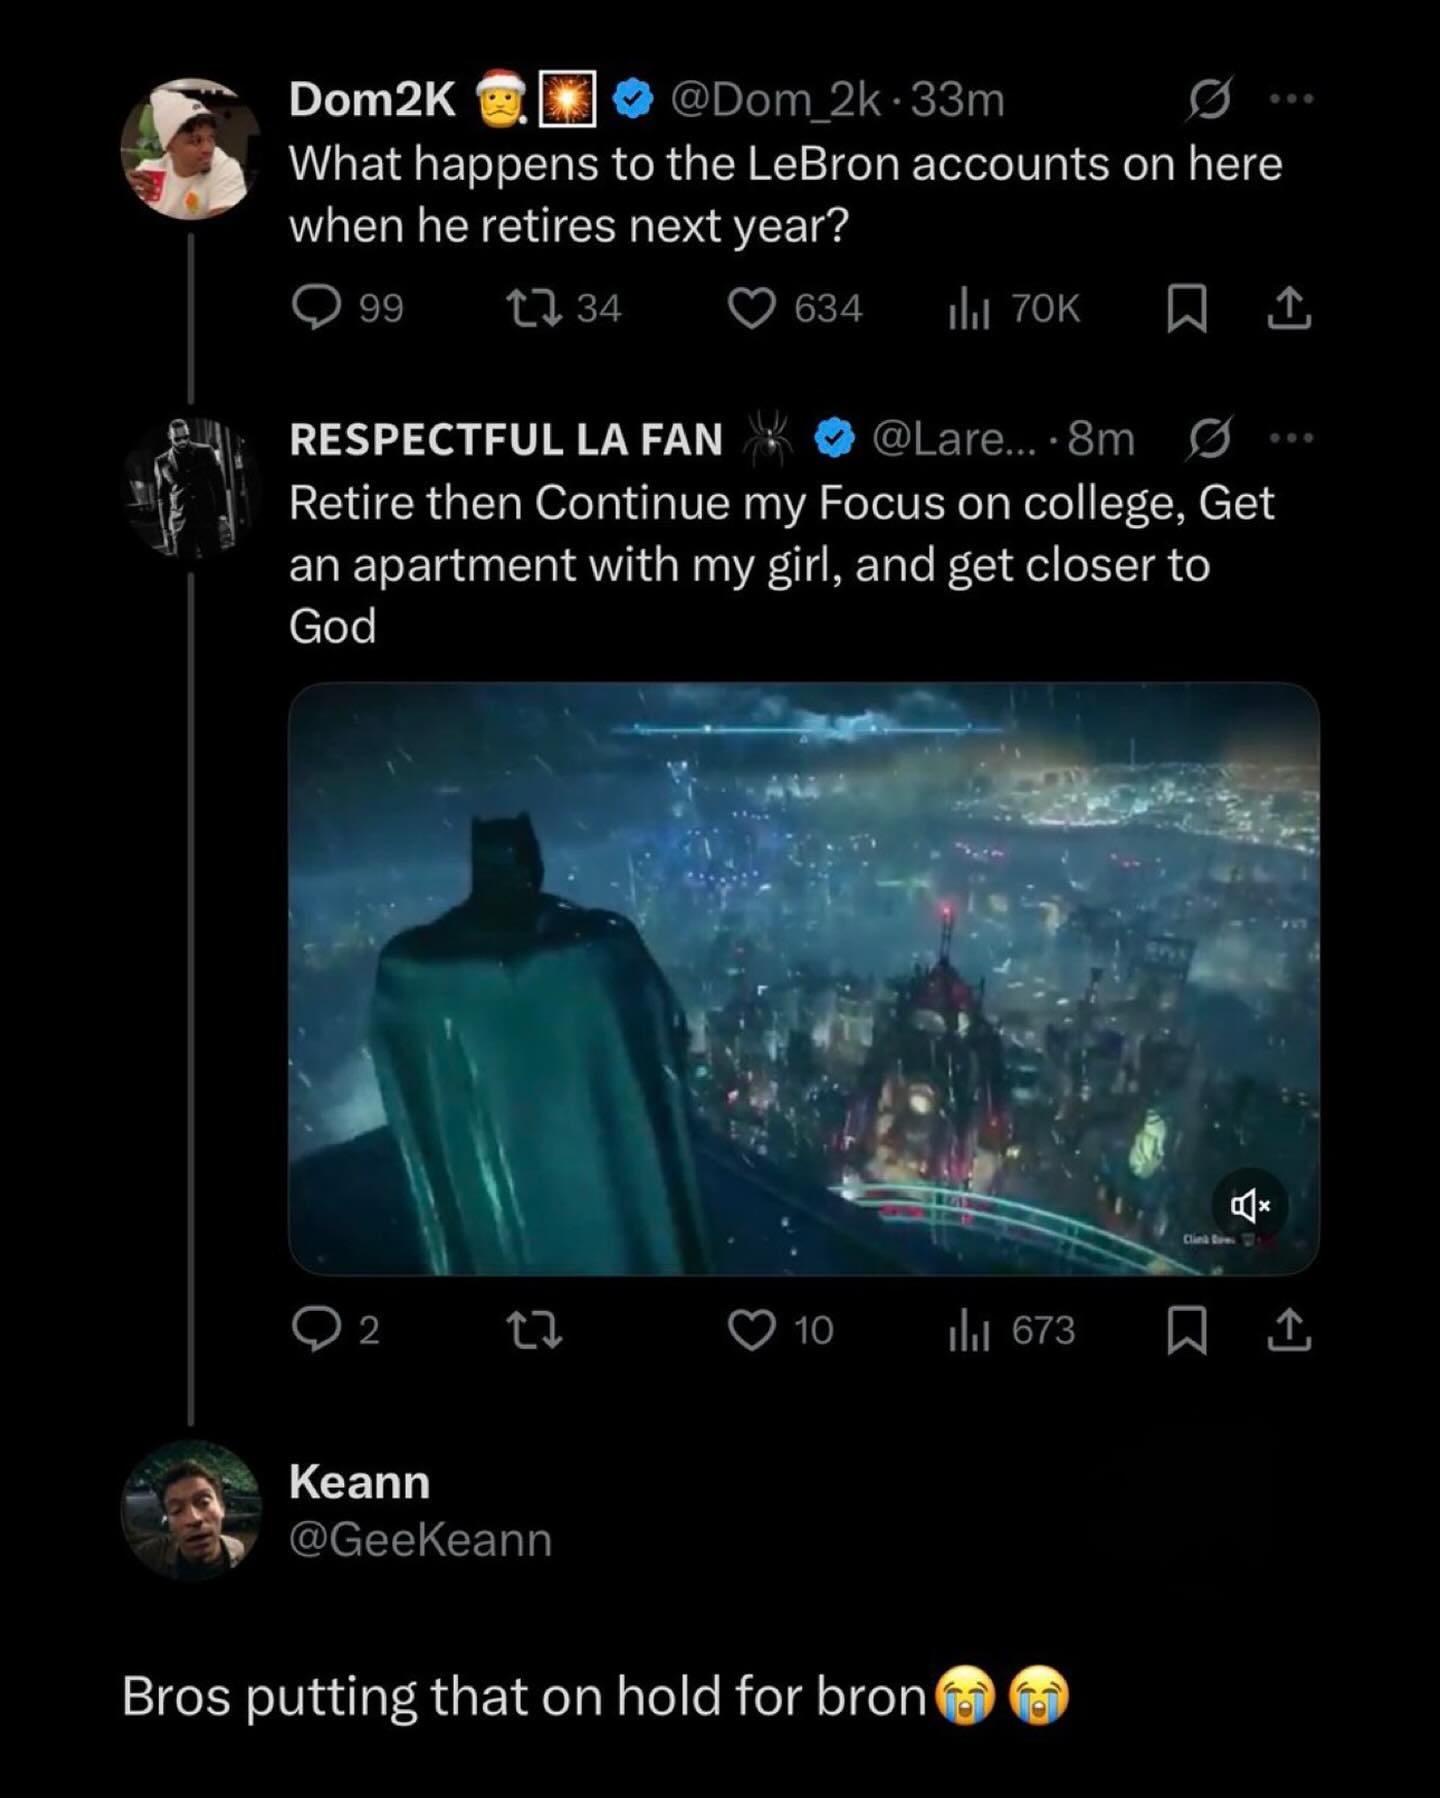The height and width of the screenshot is (1798, 1440).
Task: Open the @Dom_2k profile handle
Action: tap(776, 99)
